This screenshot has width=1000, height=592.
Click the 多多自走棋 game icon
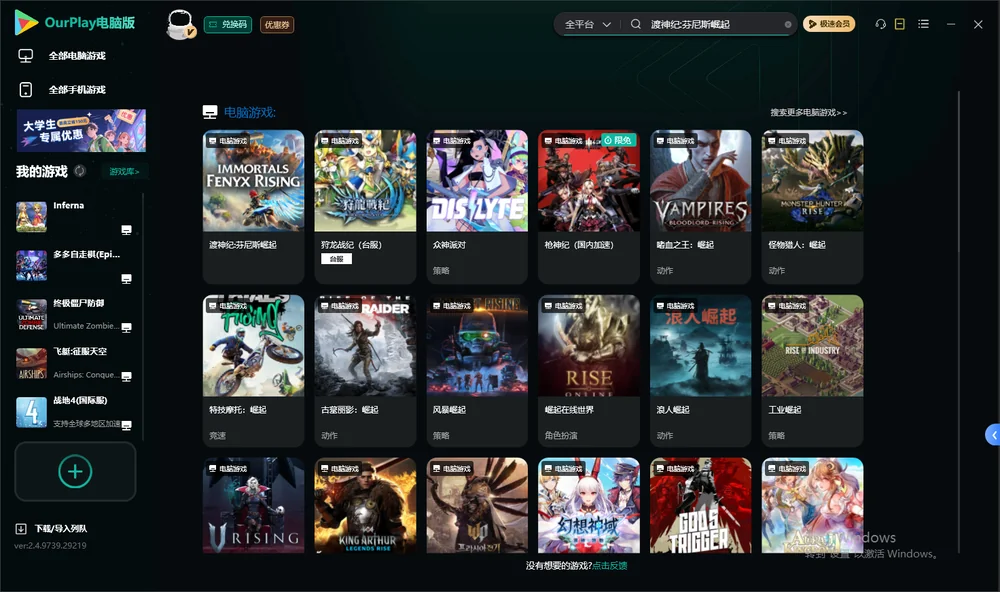coord(31,265)
